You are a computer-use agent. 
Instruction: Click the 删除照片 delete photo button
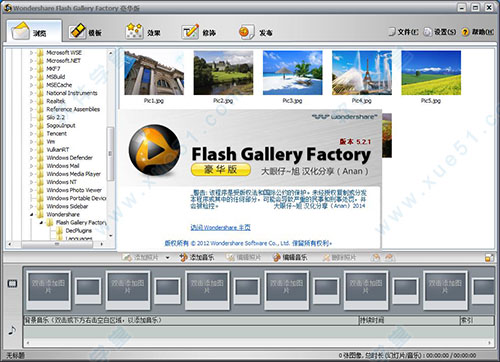point(339,257)
